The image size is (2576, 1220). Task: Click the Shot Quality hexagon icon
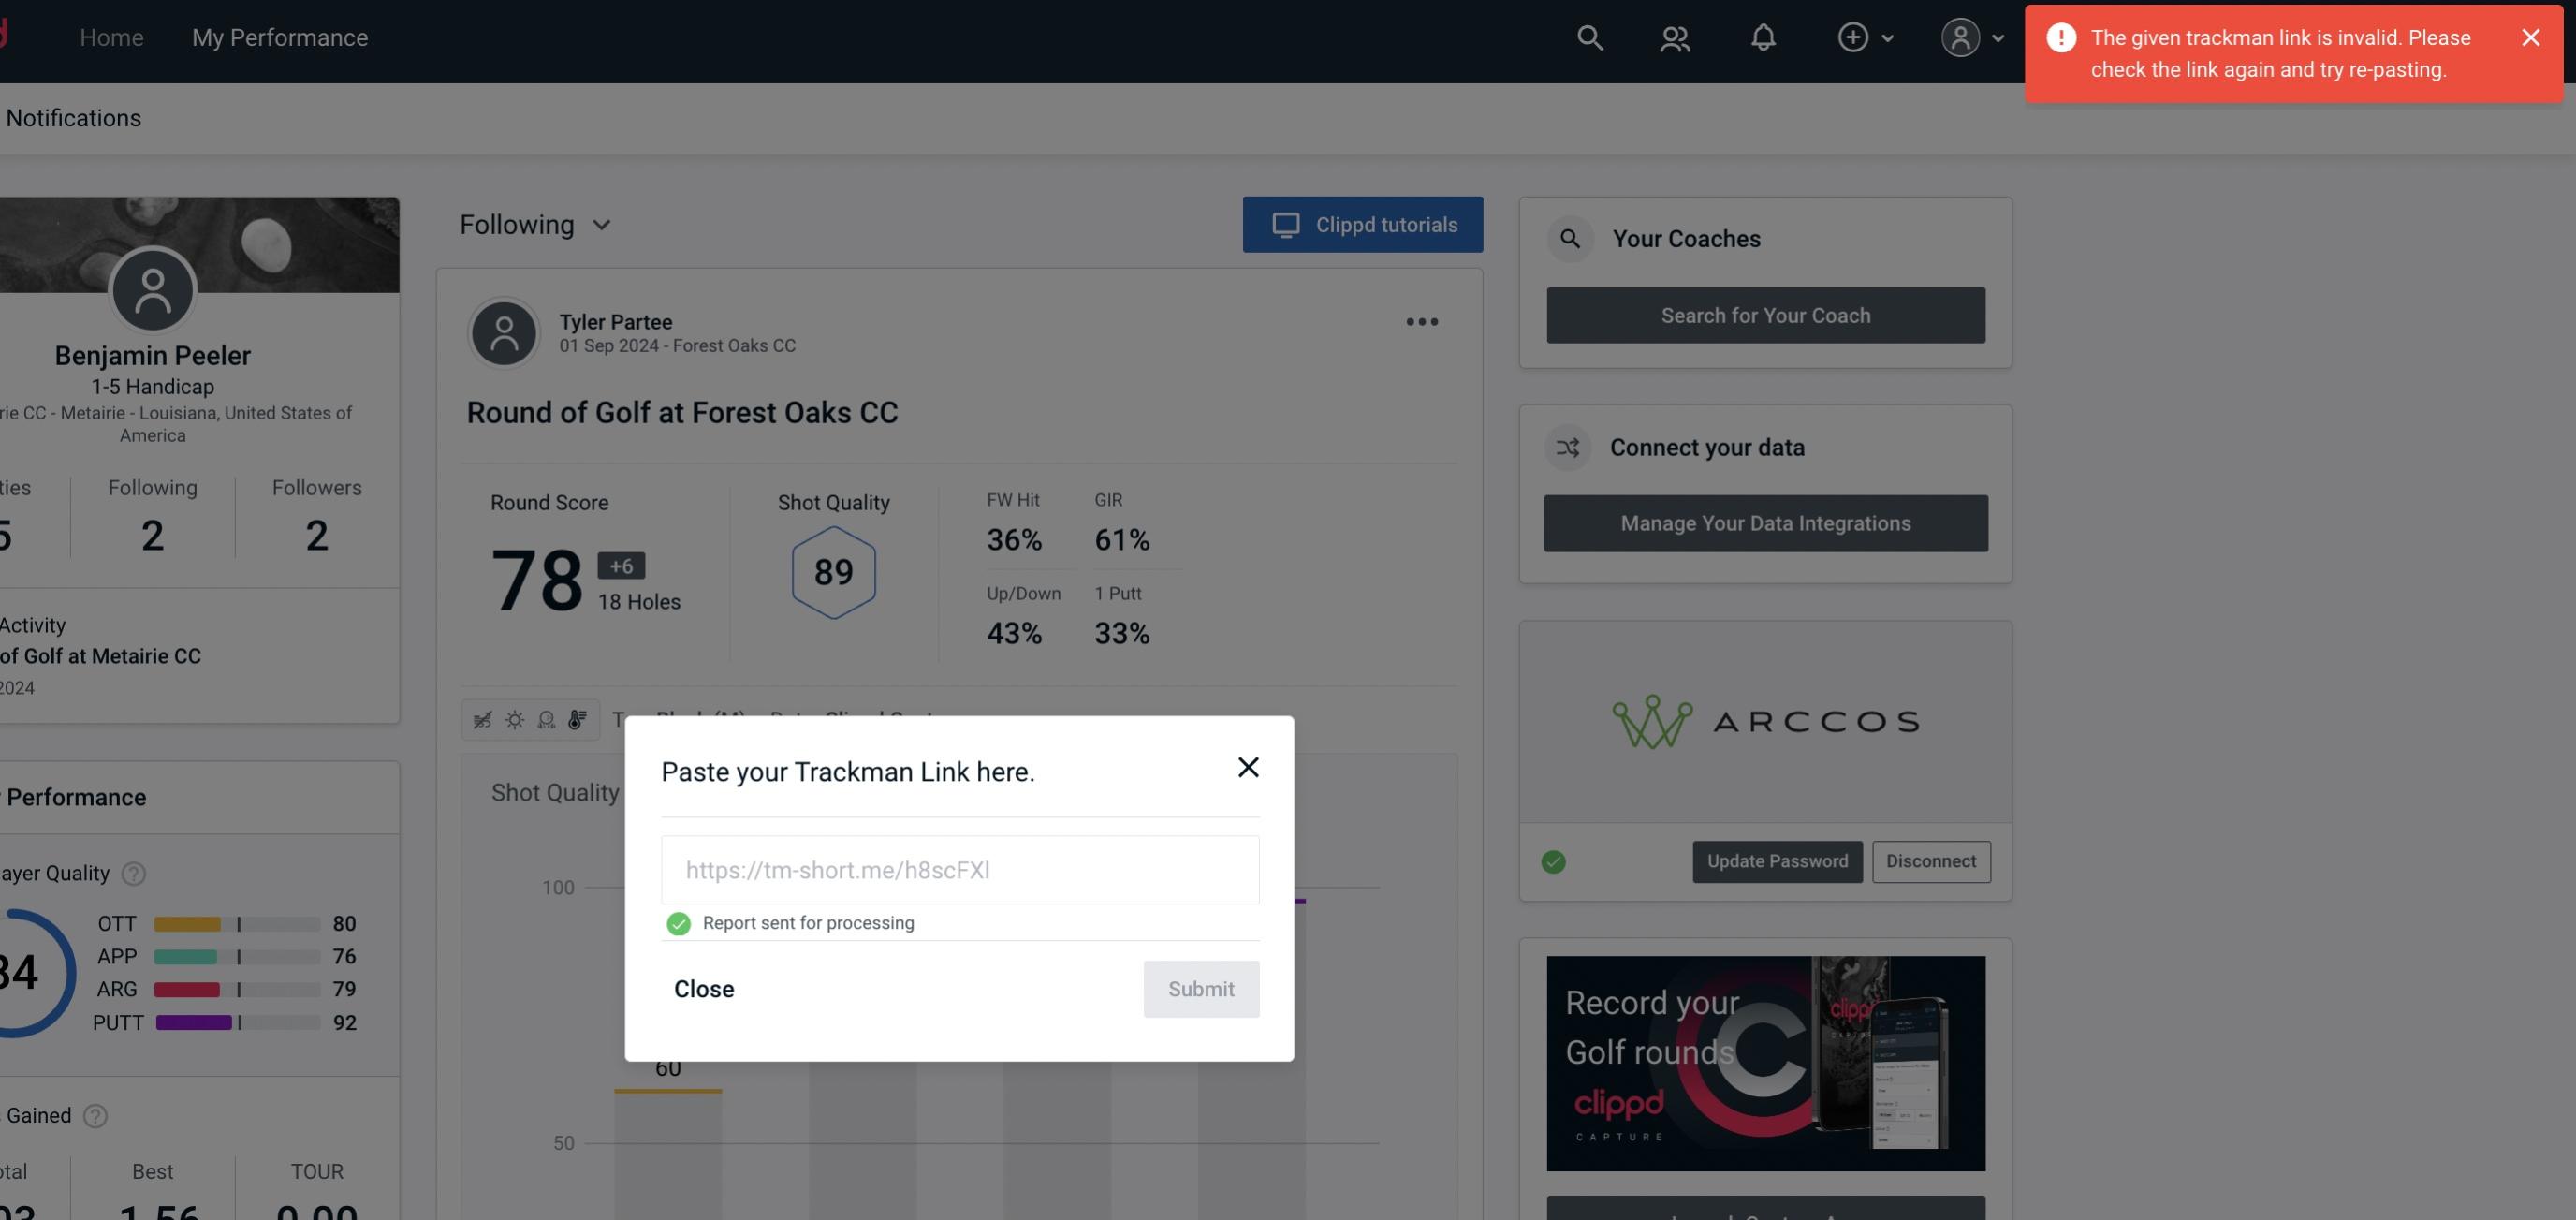833,572
